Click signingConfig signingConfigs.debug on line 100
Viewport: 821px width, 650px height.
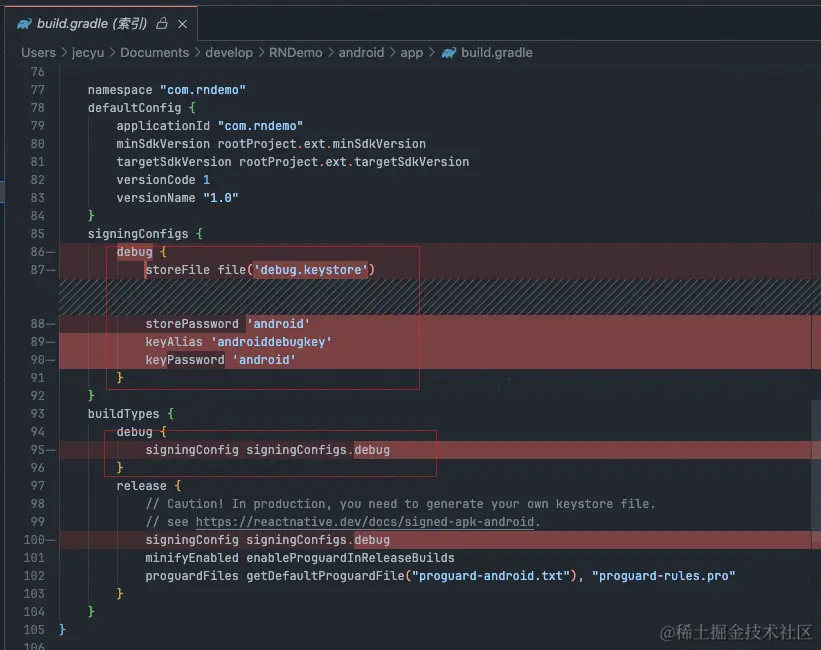pyautogui.click(x=268, y=539)
